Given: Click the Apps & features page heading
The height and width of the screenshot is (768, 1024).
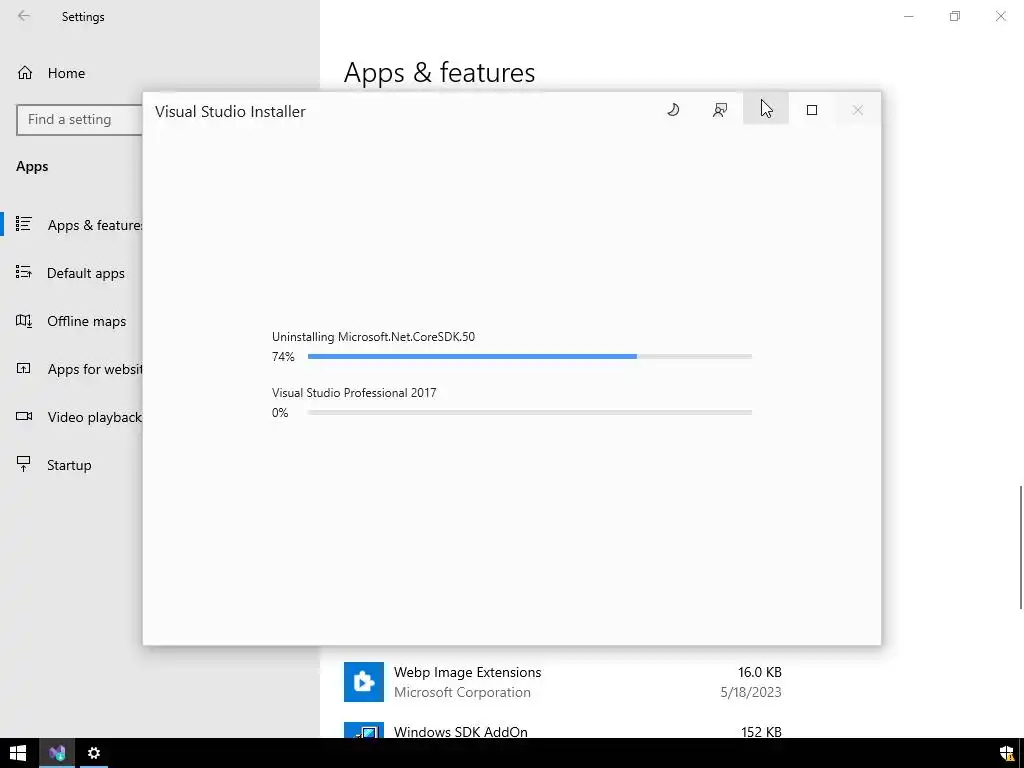Looking at the screenshot, I should (x=440, y=72).
